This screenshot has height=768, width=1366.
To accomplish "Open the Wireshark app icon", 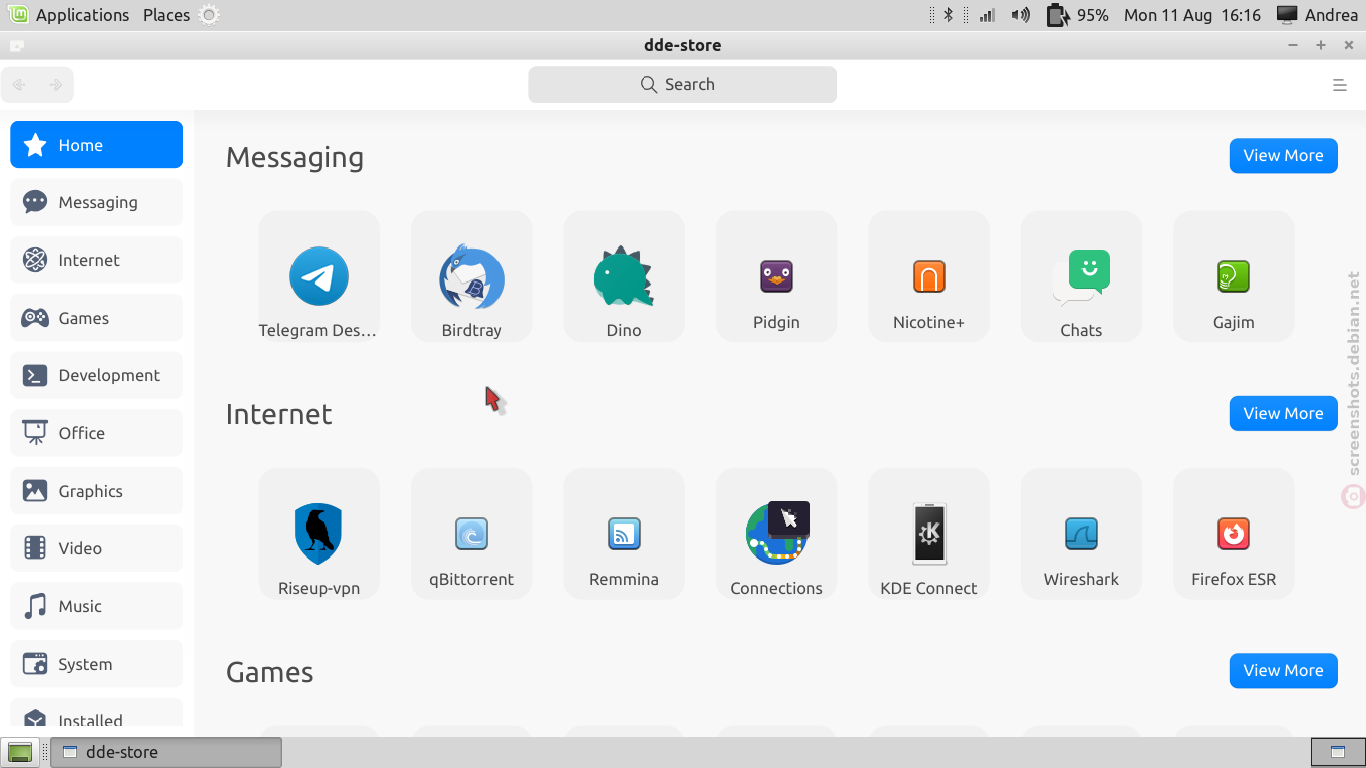I will click(1081, 534).
